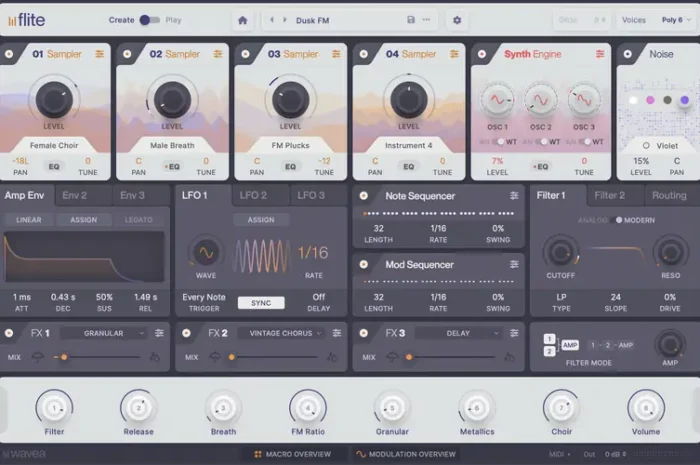Click the Filter macro knob
Viewport: 700px width, 465px height.
tap(54, 407)
